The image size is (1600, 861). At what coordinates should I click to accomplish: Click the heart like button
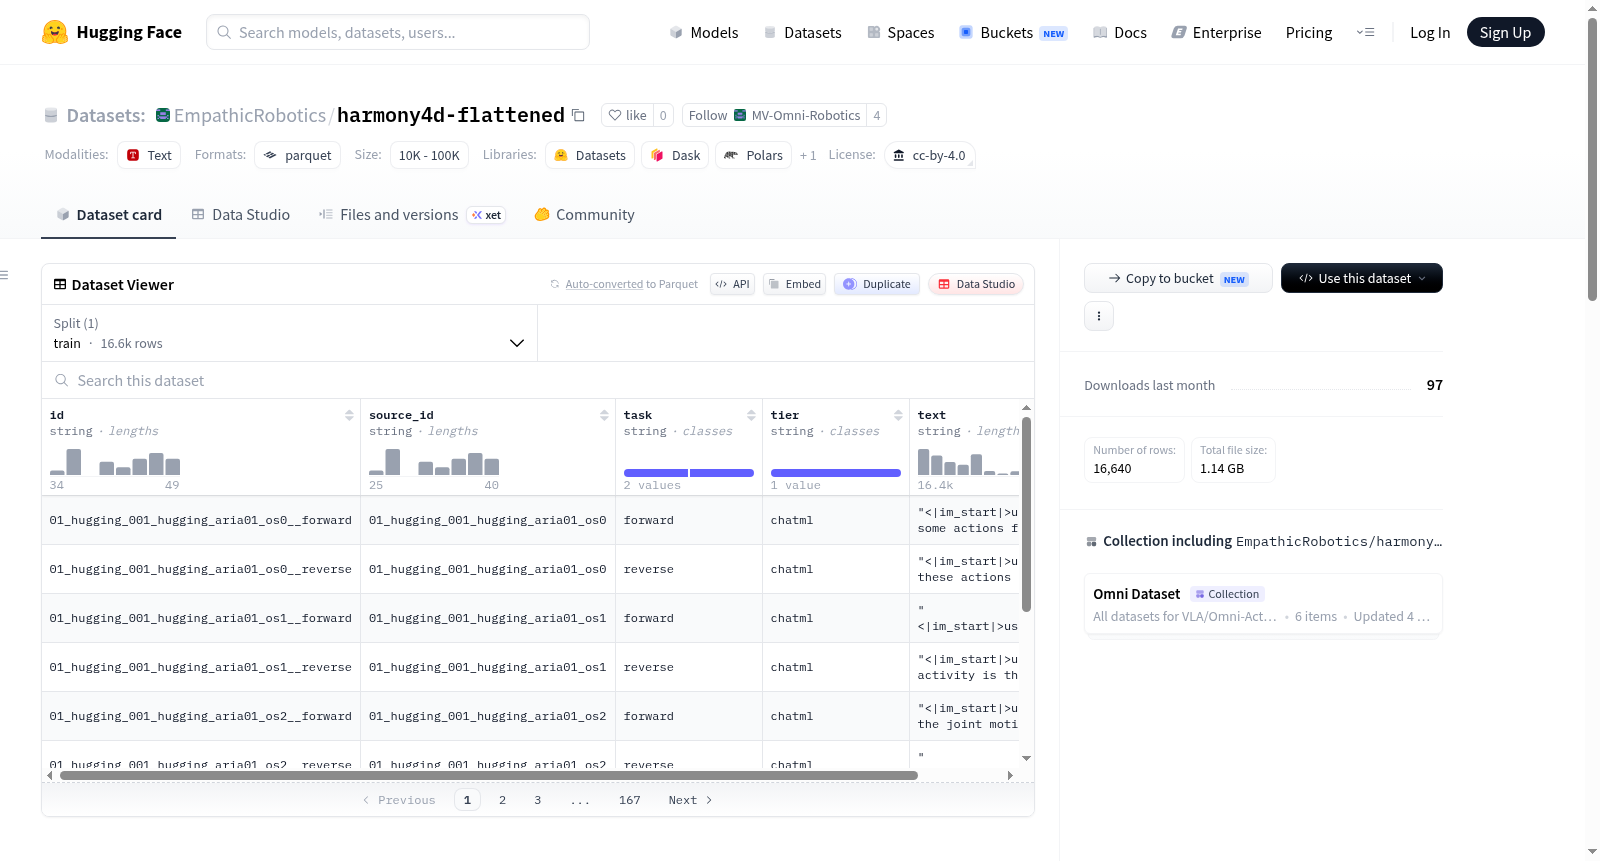pyautogui.click(x=627, y=115)
